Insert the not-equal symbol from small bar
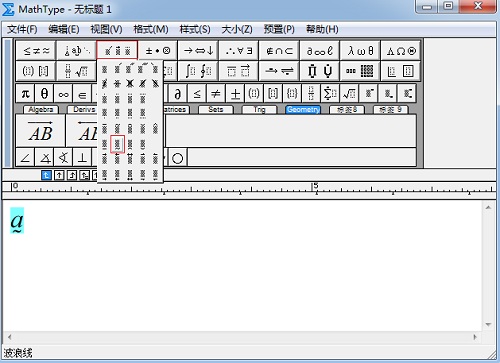This screenshot has width=500, height=363. point(216,94)
